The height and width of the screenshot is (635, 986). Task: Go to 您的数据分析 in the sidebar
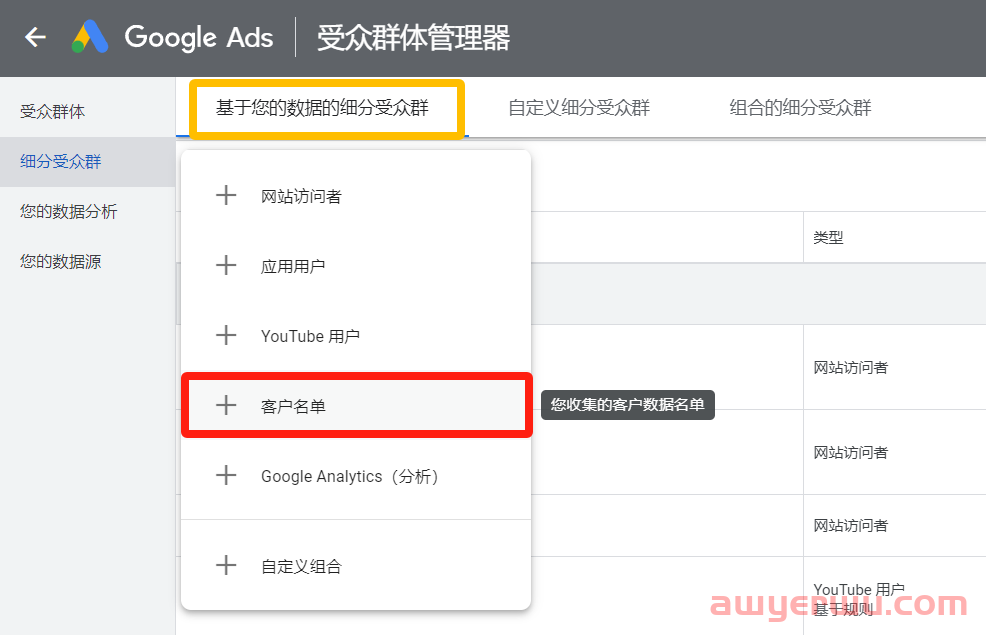87,211
